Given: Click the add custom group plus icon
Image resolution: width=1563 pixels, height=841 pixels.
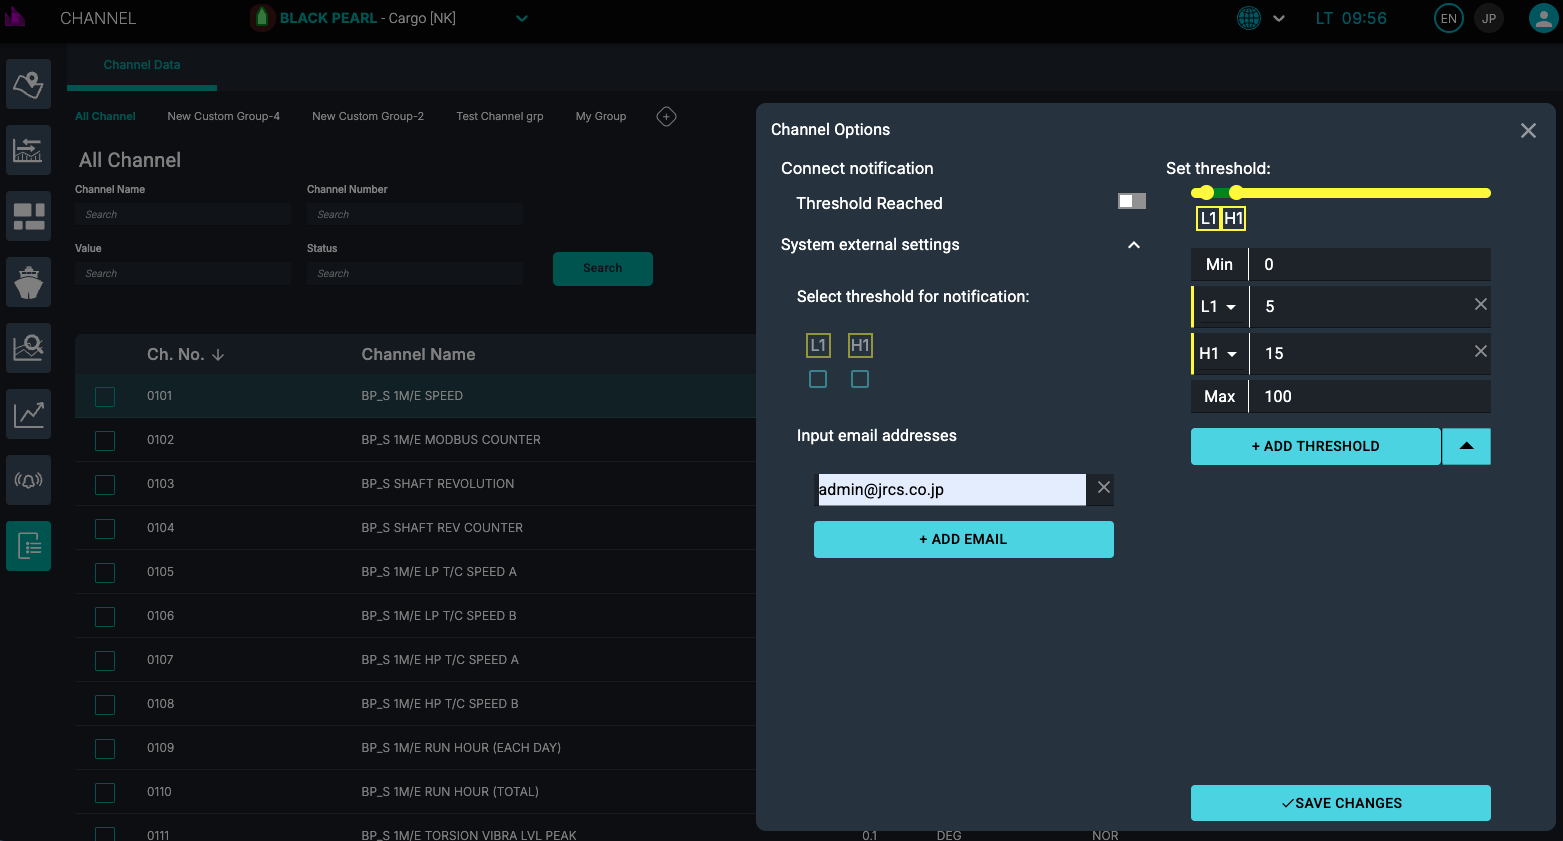Looking at the screenshot, I should pyautogui.click(x=666, y=117).
